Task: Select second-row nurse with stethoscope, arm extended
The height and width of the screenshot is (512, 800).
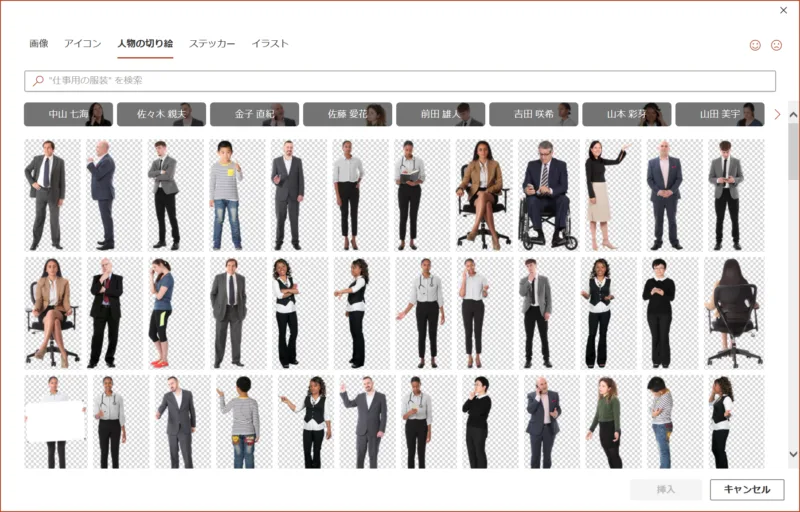Action: coord(424,313)
